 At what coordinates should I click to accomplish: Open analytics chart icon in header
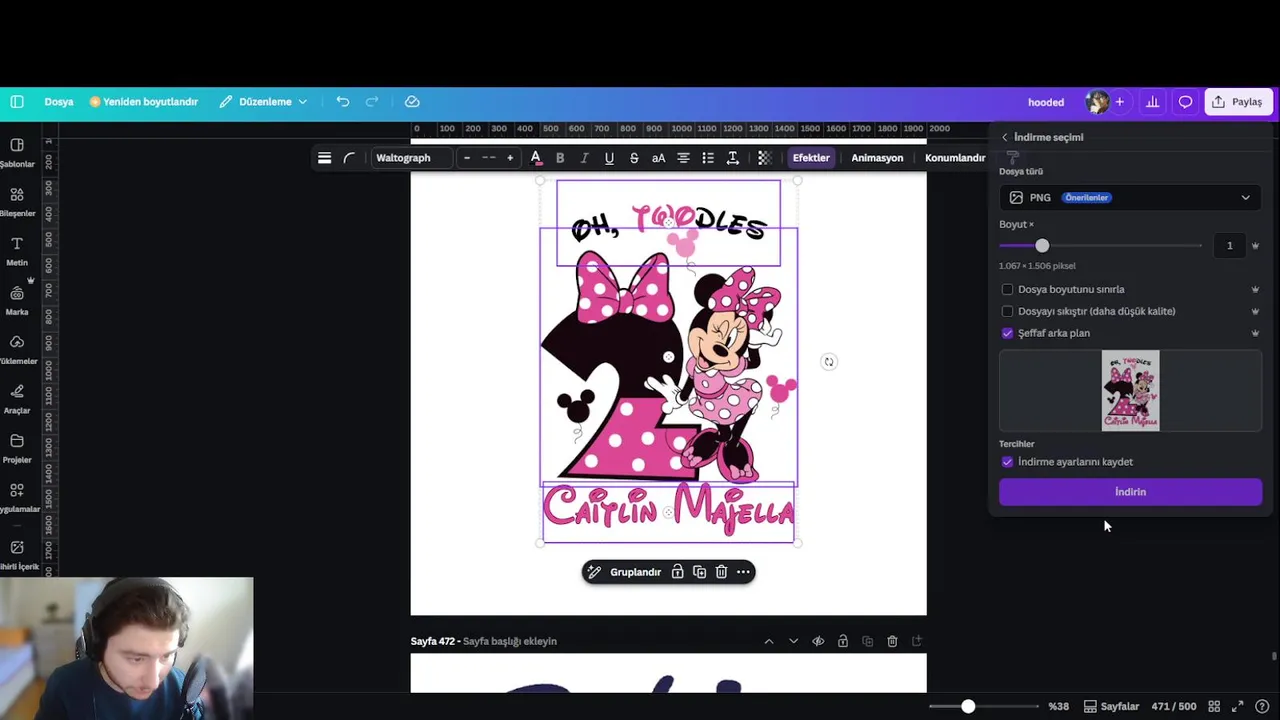point(1152,102)
